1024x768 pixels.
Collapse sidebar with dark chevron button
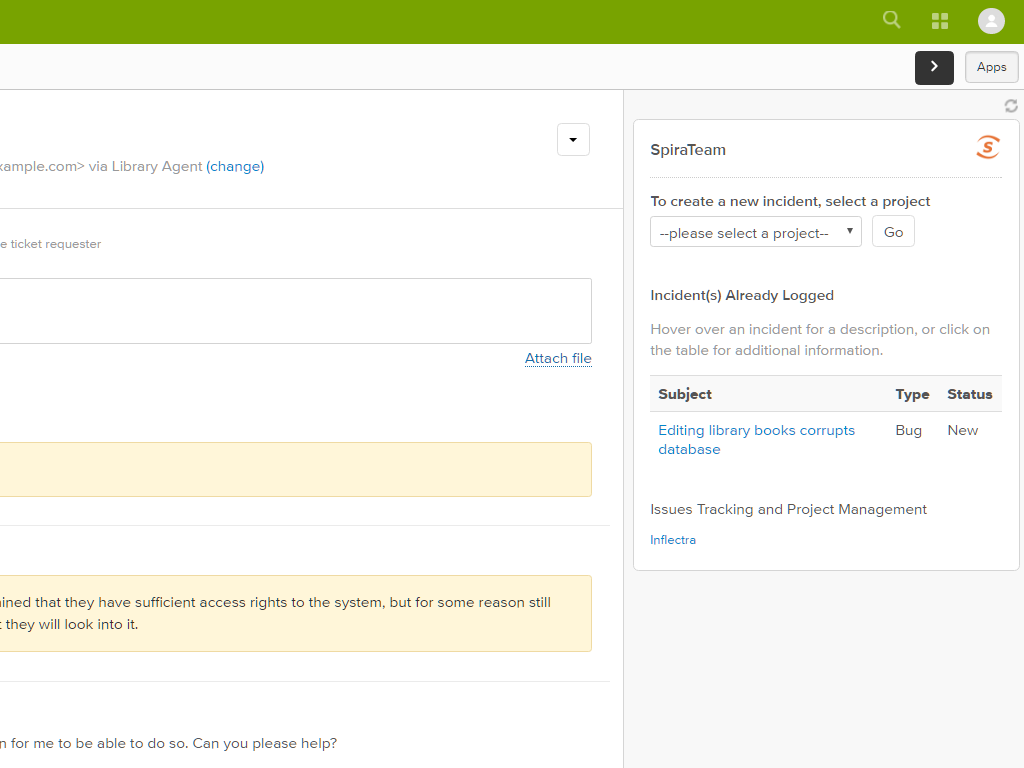click(934, 67)
